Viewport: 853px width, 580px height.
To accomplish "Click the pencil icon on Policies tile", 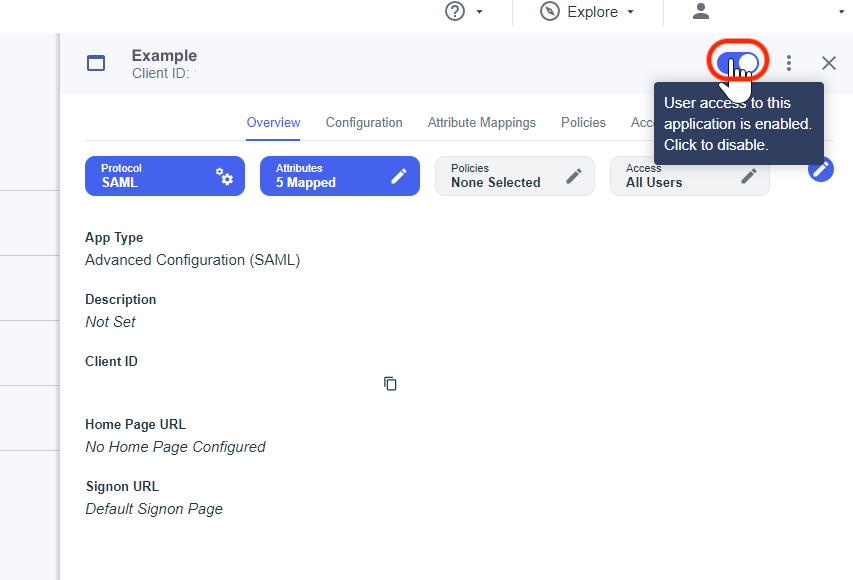I will 574,176.
